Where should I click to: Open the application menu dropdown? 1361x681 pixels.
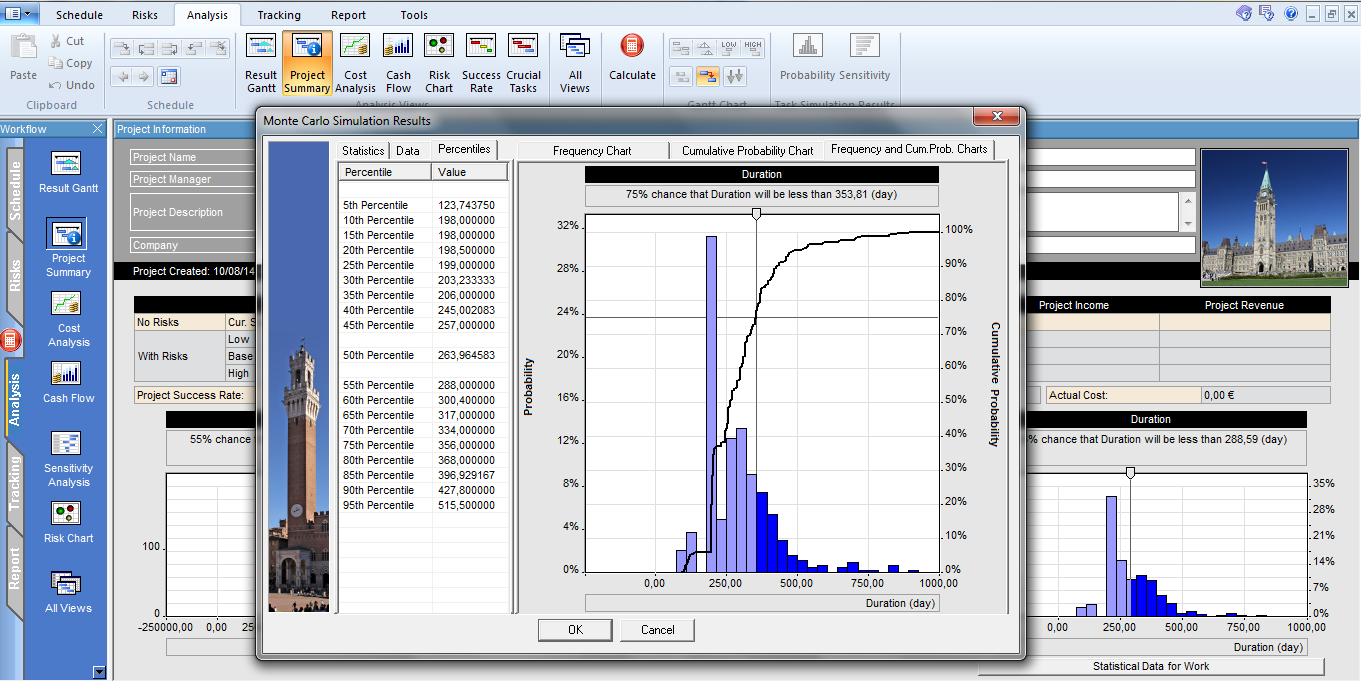[x=19, y=13]
